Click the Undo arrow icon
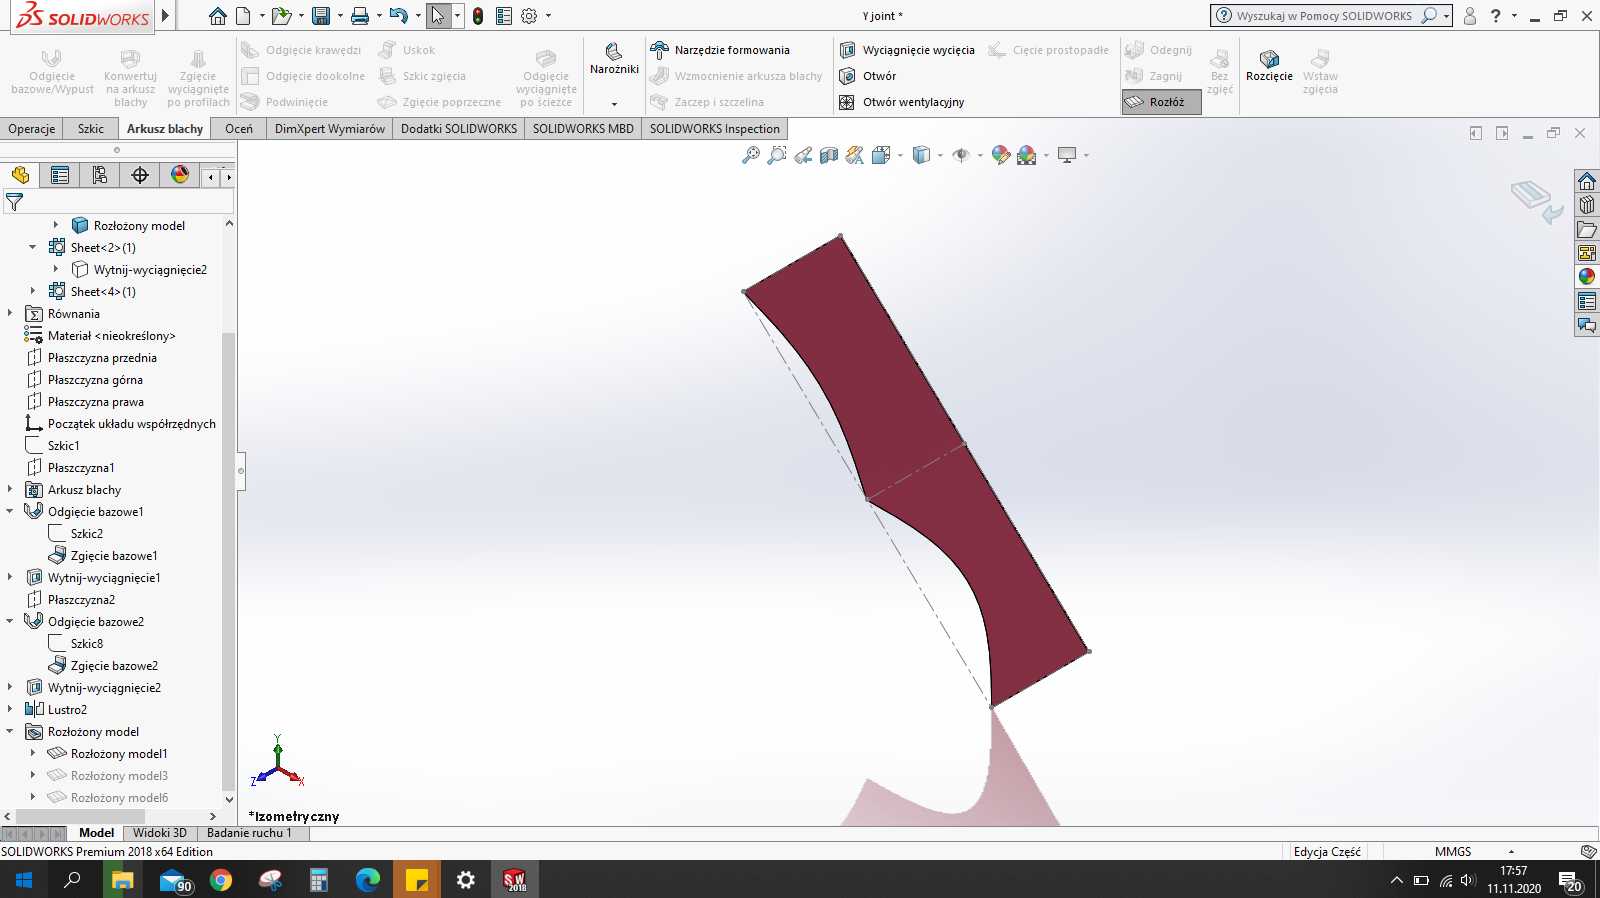1600x898 pixels. click(399, 16)
